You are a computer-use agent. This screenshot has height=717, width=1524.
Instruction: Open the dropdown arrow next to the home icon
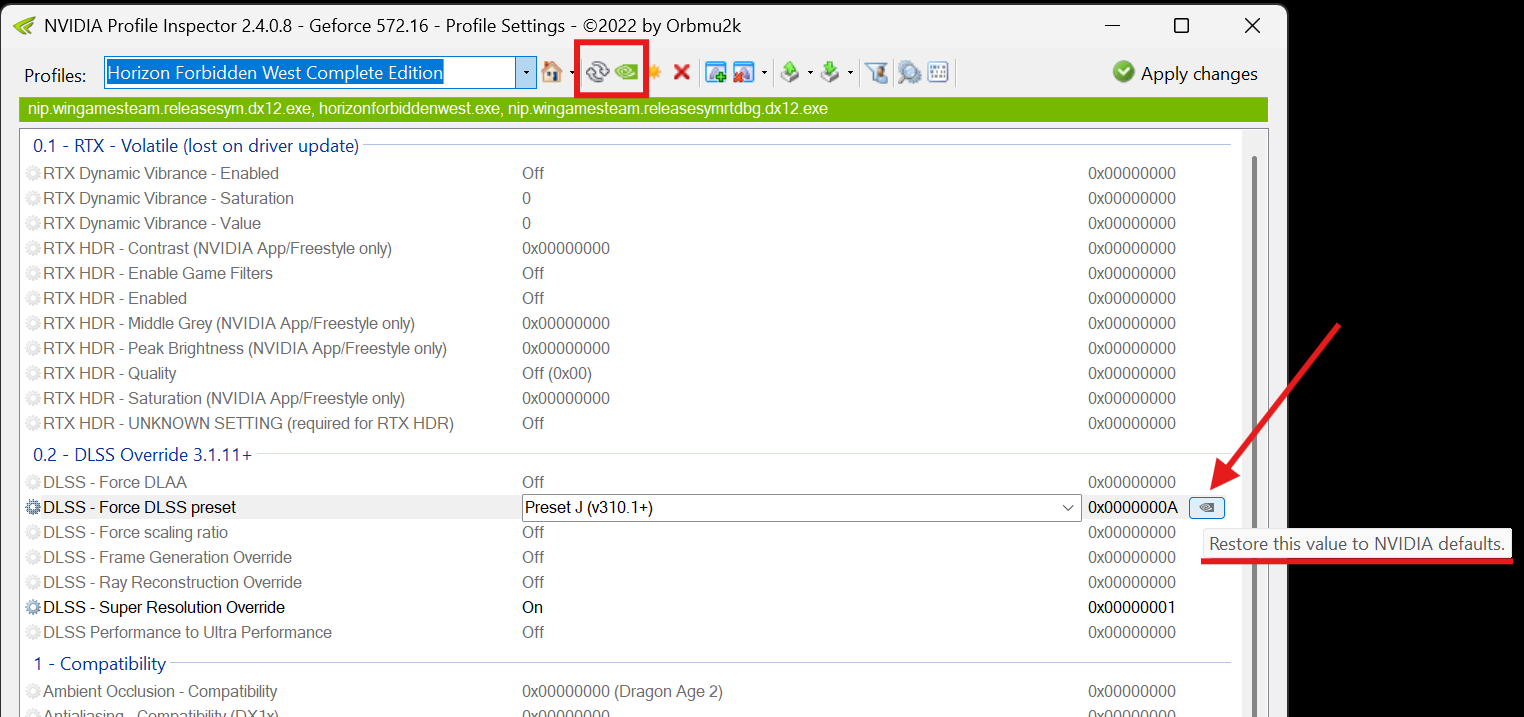coord(572,72)
